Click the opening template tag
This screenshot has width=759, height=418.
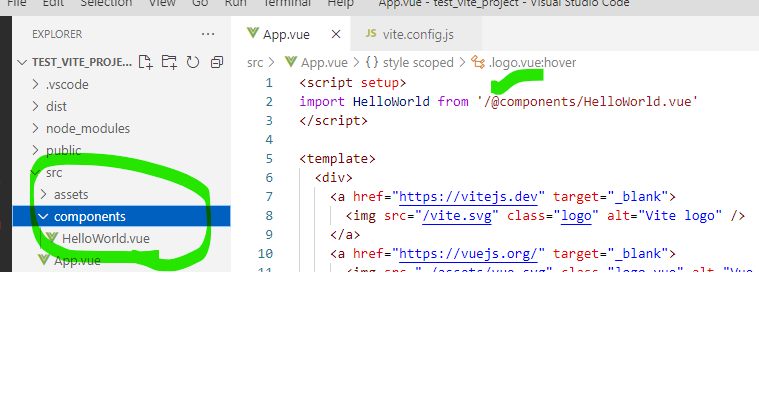point(337,159)
